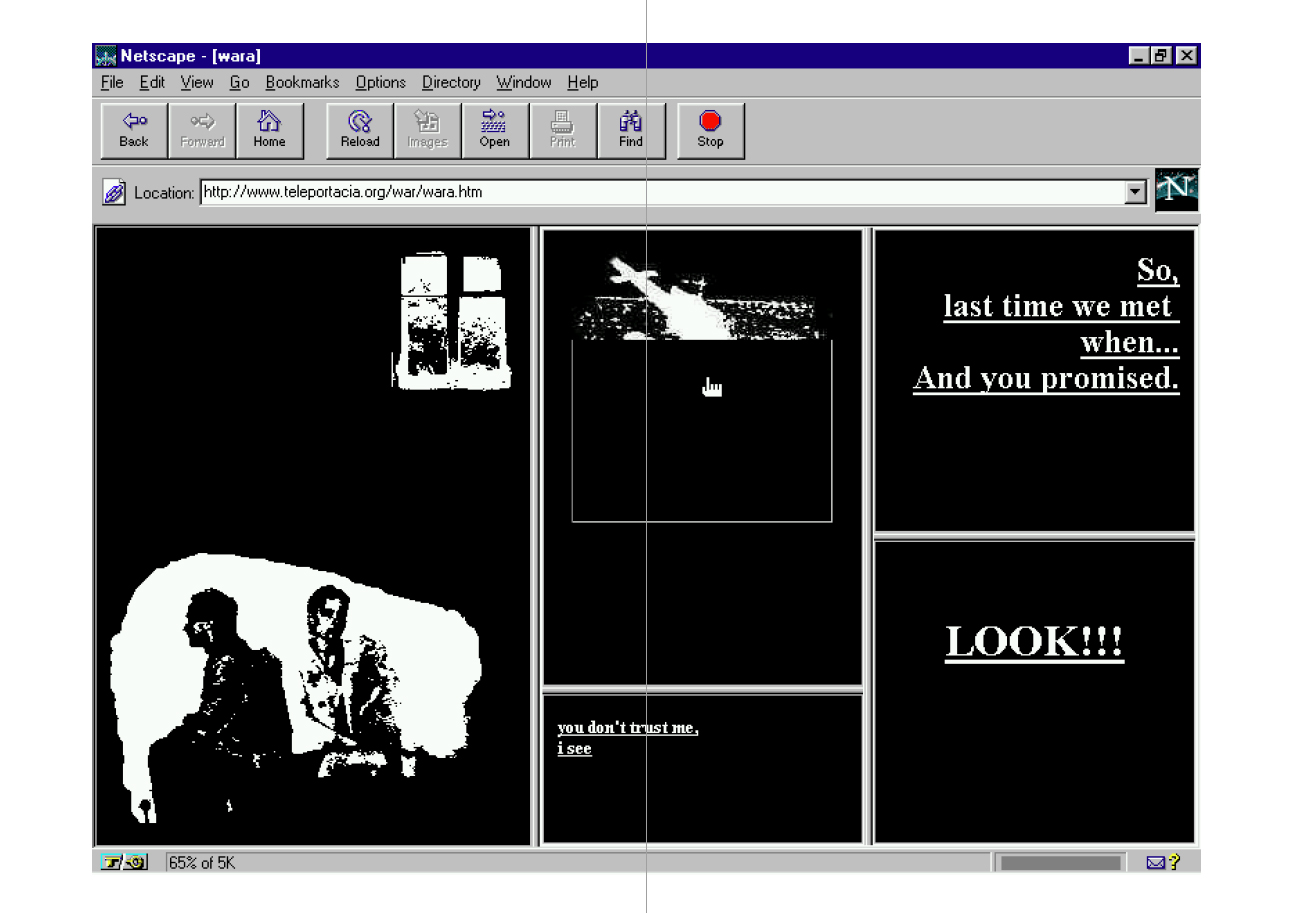The image size is (1293, 913).
Task: Follow the "LOOK!!!" link
Action: [x=1034, y=642]
